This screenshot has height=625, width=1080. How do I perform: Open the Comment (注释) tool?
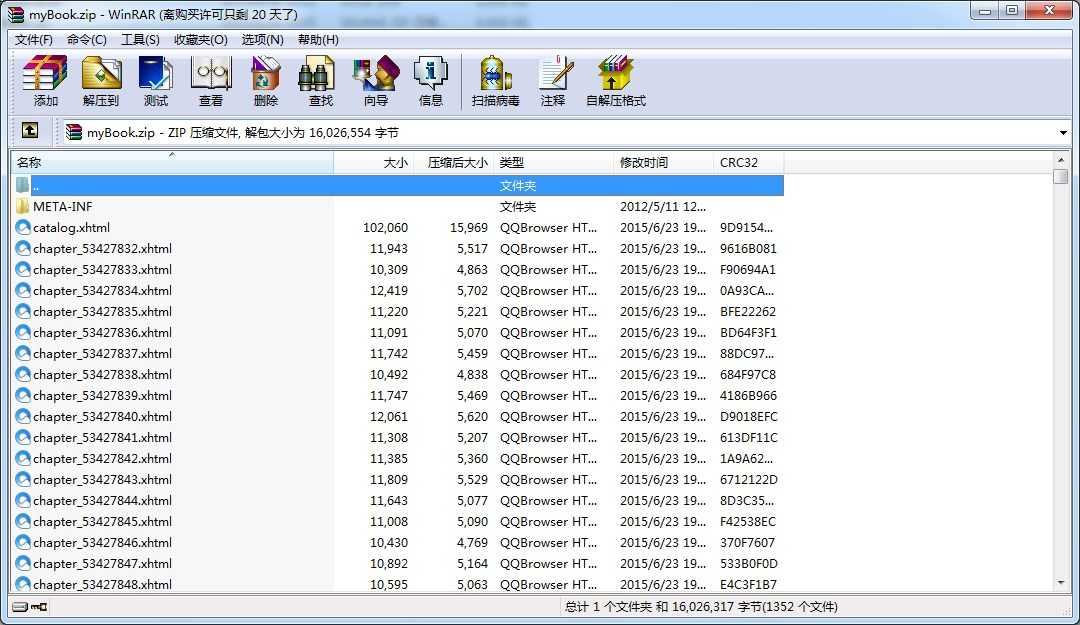point(554,73)
